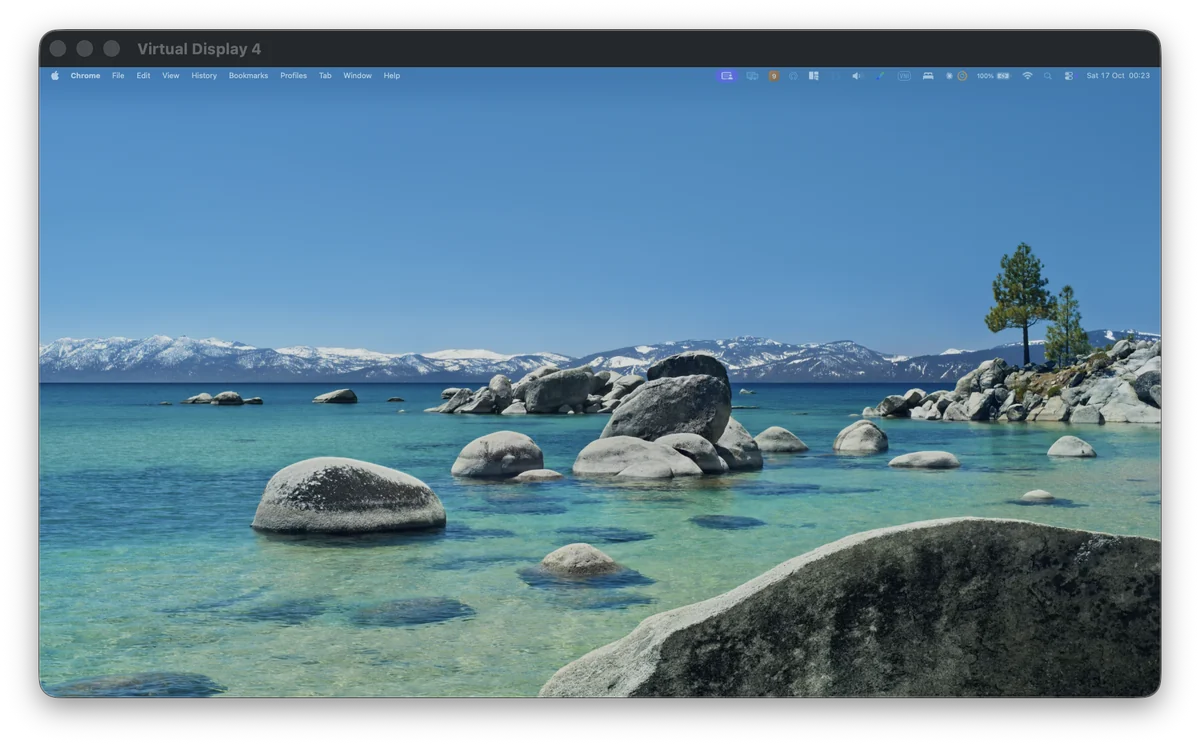This screenshot has height=746, width=1200.
Task: Open Spotlight search magnifier icon
Action: (x=1047, y=76)
